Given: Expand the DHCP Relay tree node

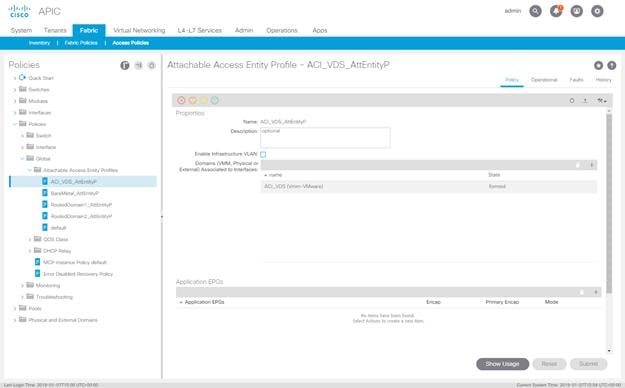Looking at the screenshot, I should point(30,251).
